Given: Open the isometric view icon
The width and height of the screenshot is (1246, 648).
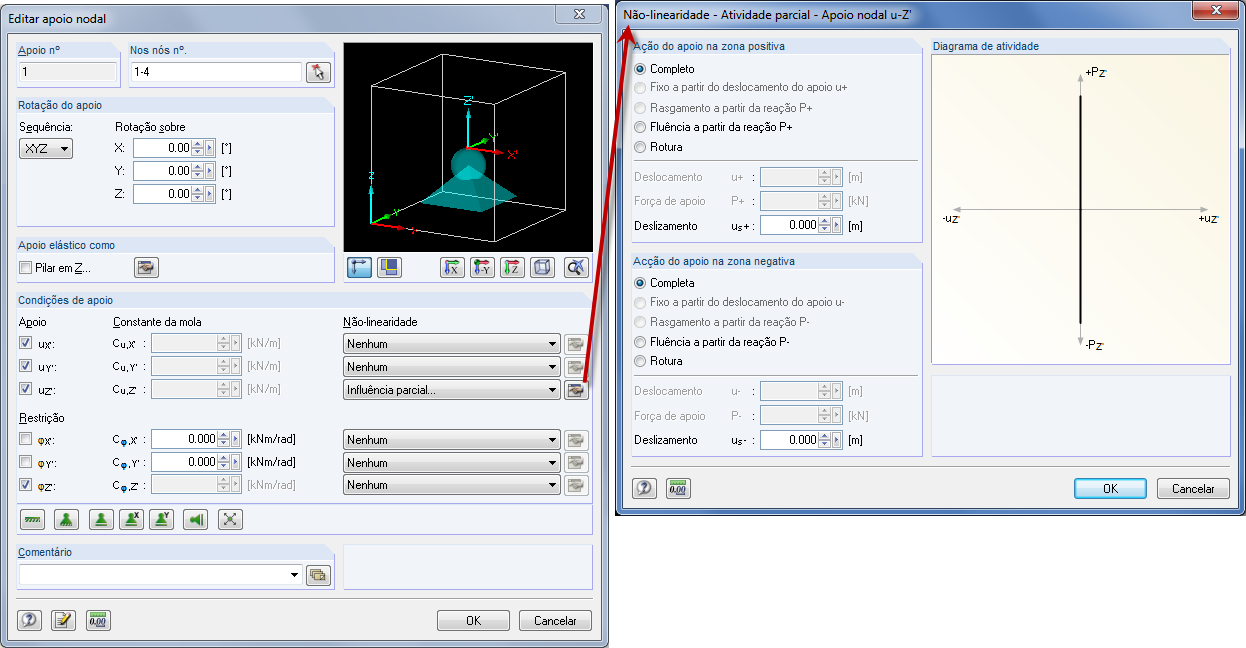Looking at the screenshot, I should [543, 267].
